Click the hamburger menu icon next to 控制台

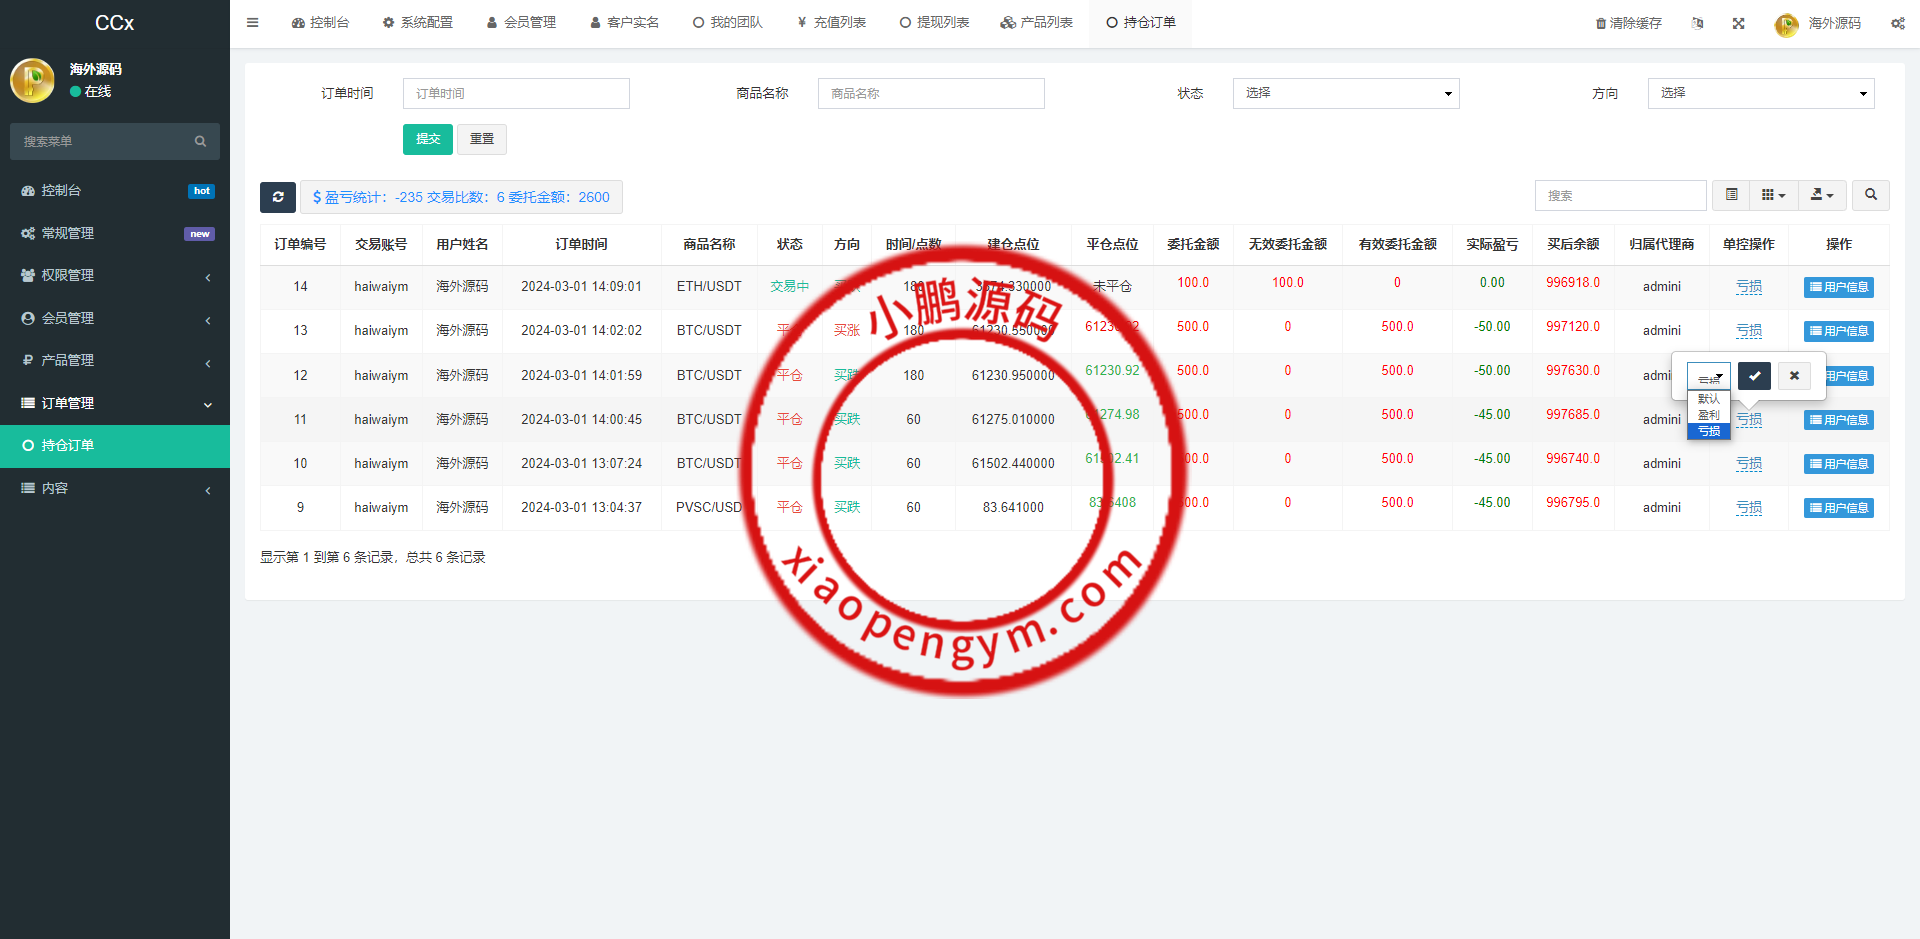(252, 22)
